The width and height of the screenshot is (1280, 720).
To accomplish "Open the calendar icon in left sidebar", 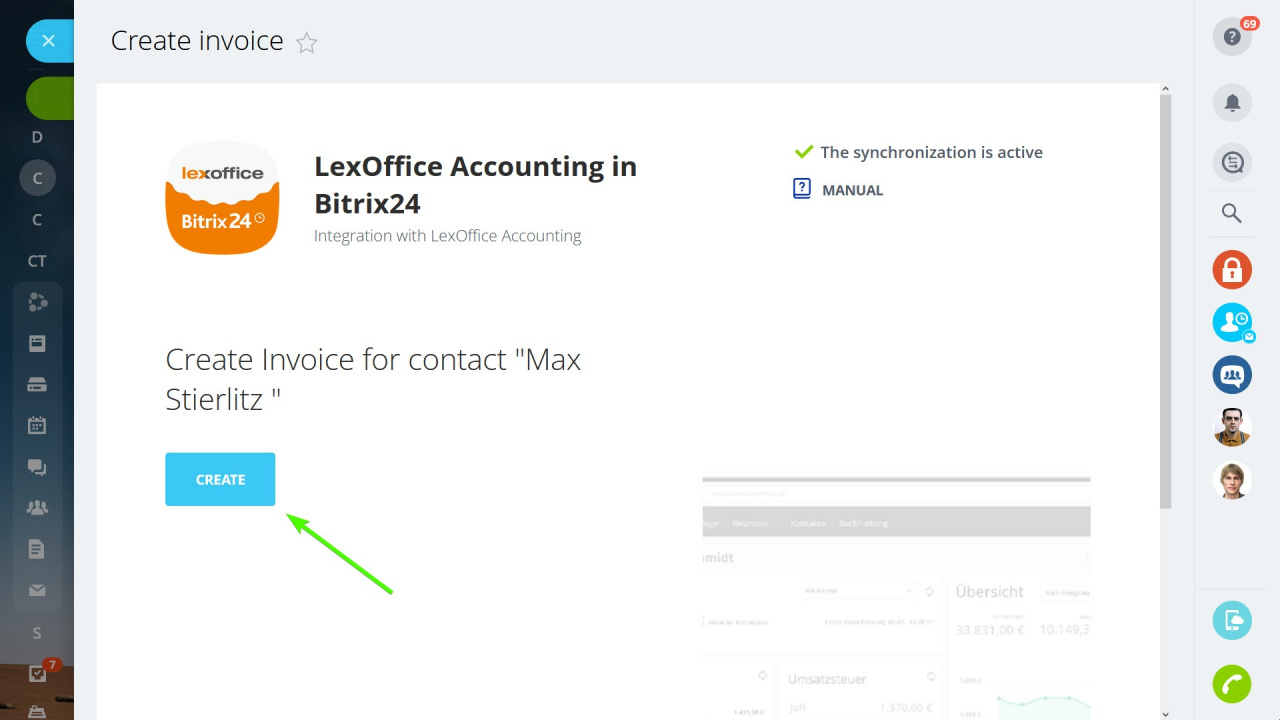I will [x=37, y=425].
